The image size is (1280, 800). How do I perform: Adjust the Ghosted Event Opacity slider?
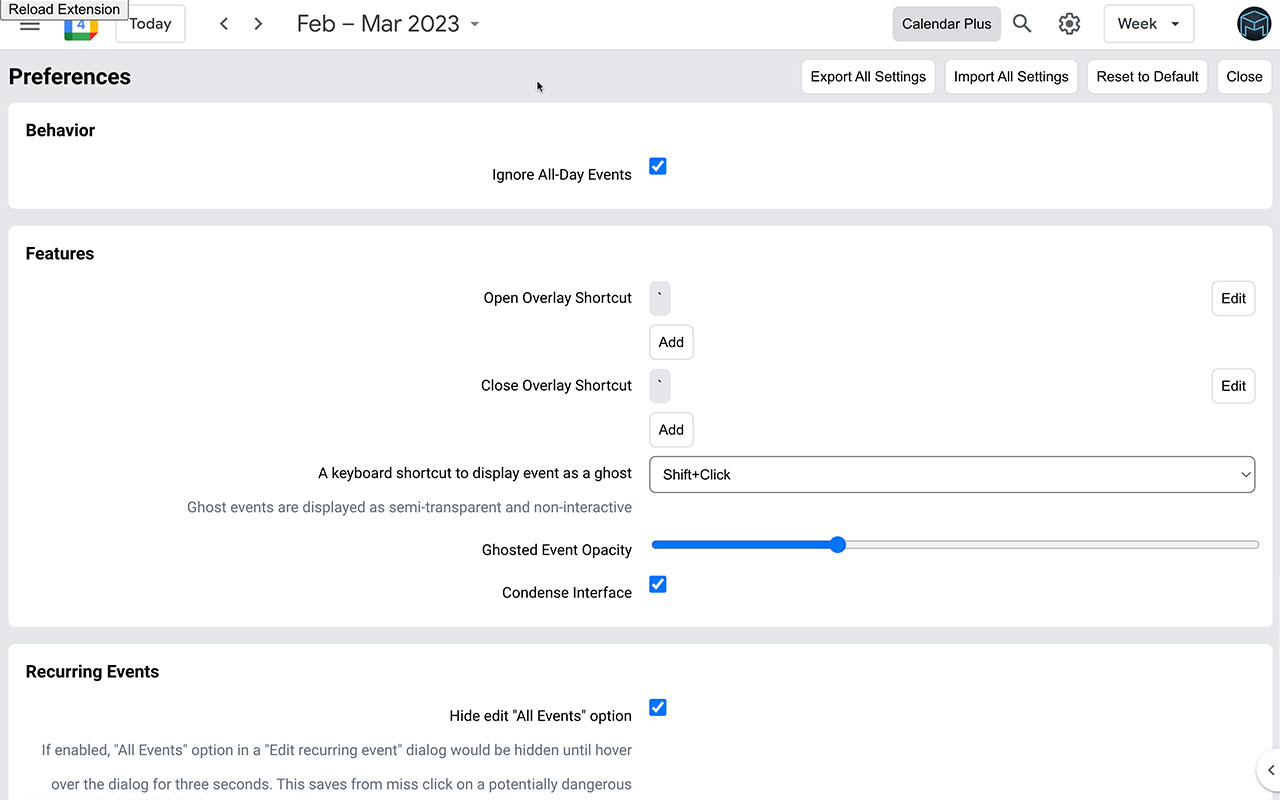click(x=837, y=544)
